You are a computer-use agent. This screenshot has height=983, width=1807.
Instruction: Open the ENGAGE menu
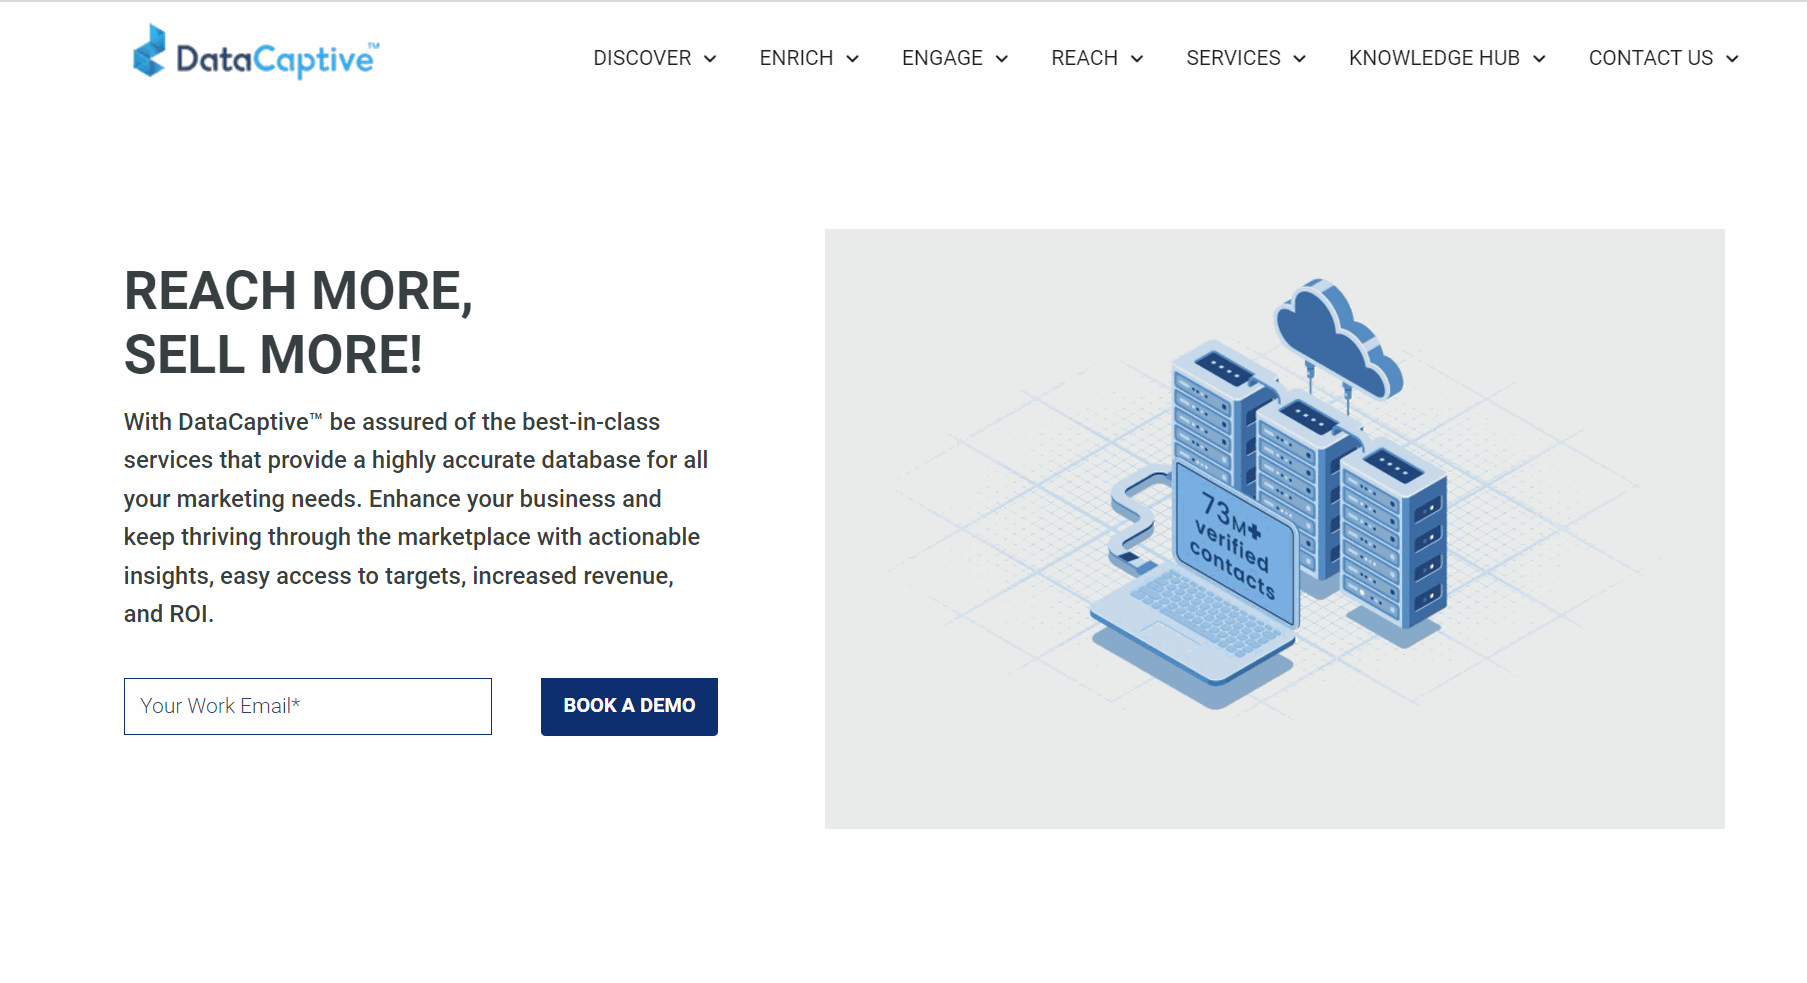point(942,58)
